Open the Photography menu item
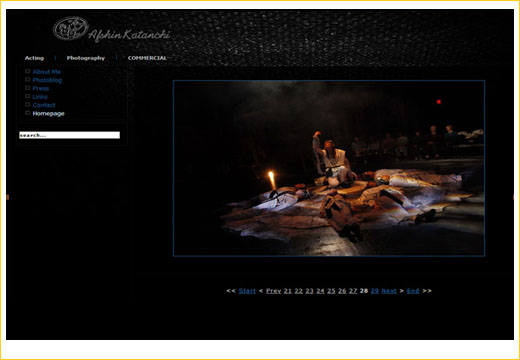Viewport: 520px width, 360px height. click(86, 58)
